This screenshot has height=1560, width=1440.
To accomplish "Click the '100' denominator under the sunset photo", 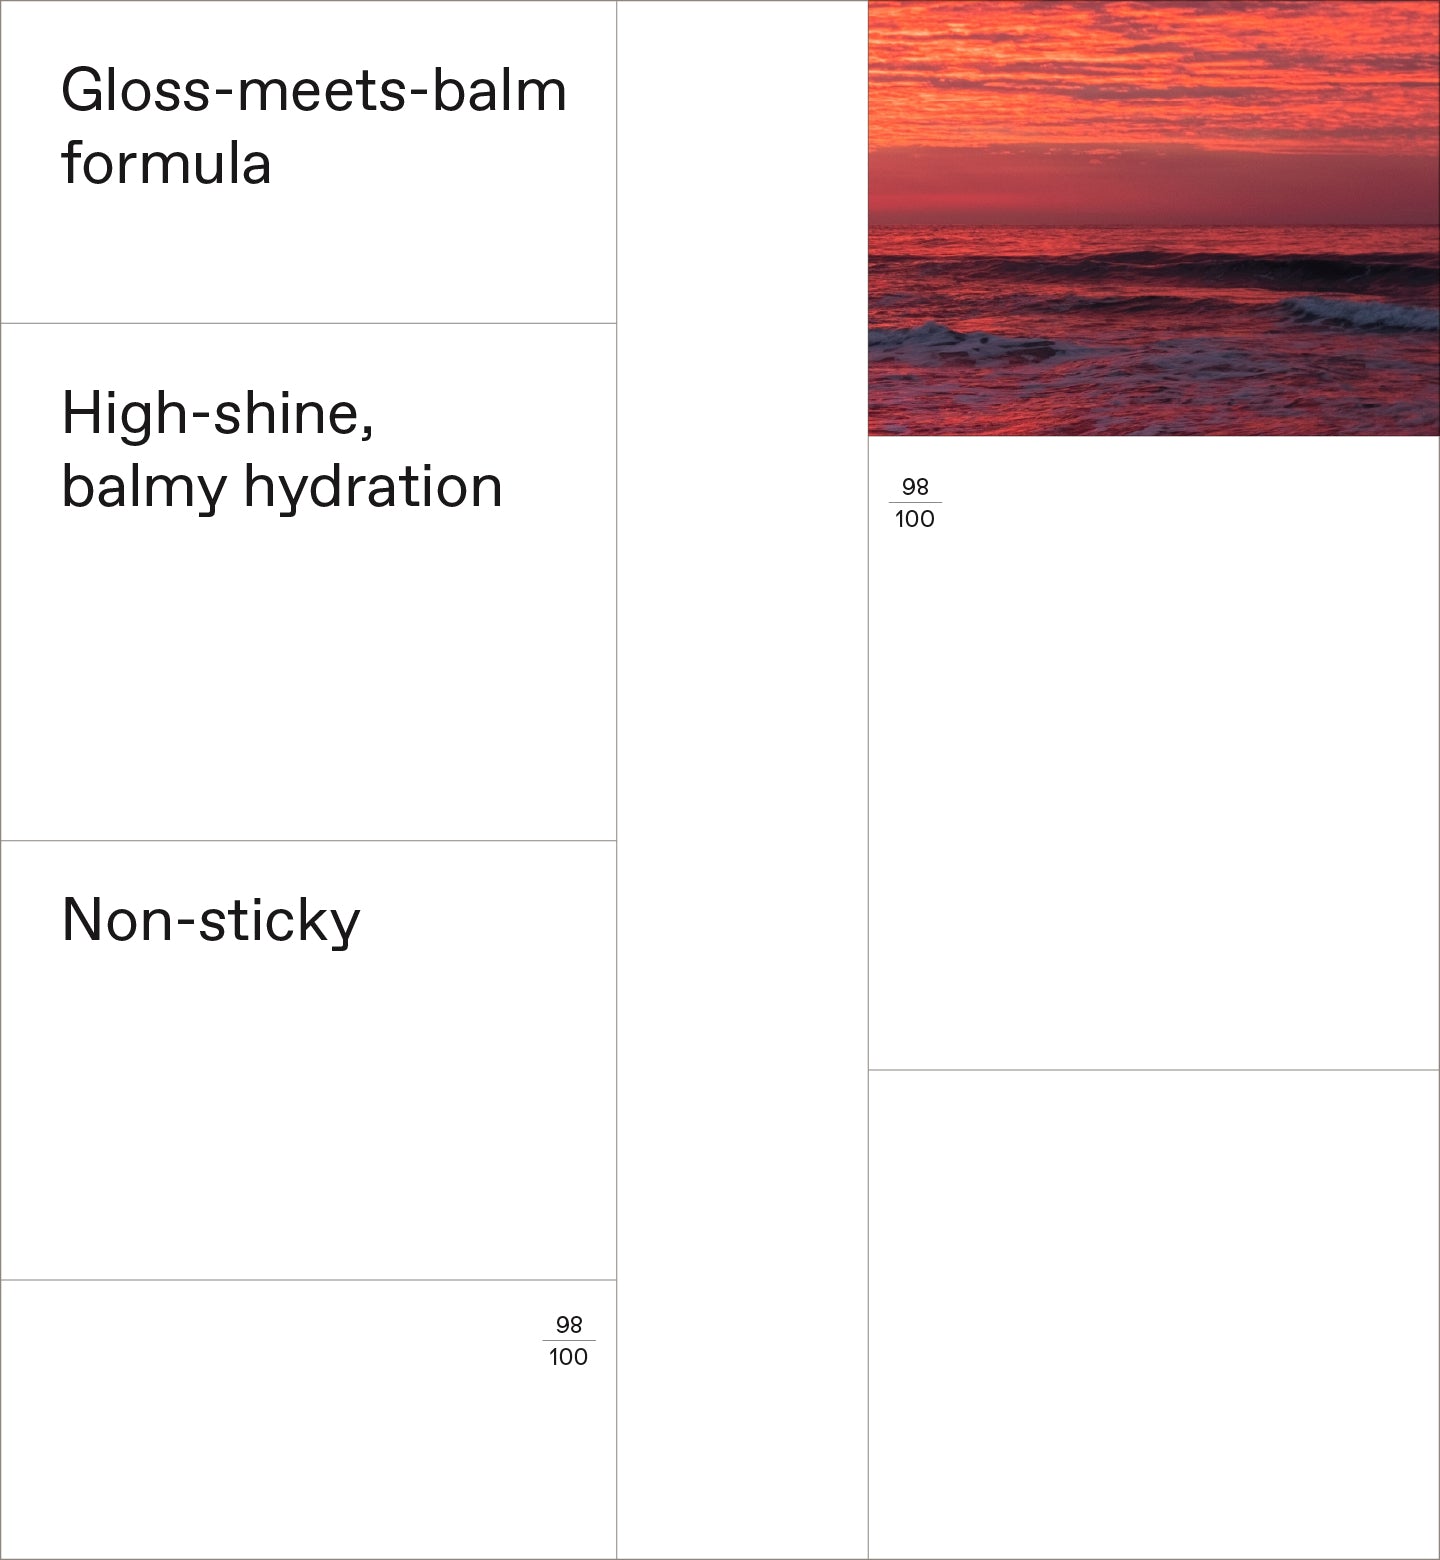I will [x=914, y=519].
